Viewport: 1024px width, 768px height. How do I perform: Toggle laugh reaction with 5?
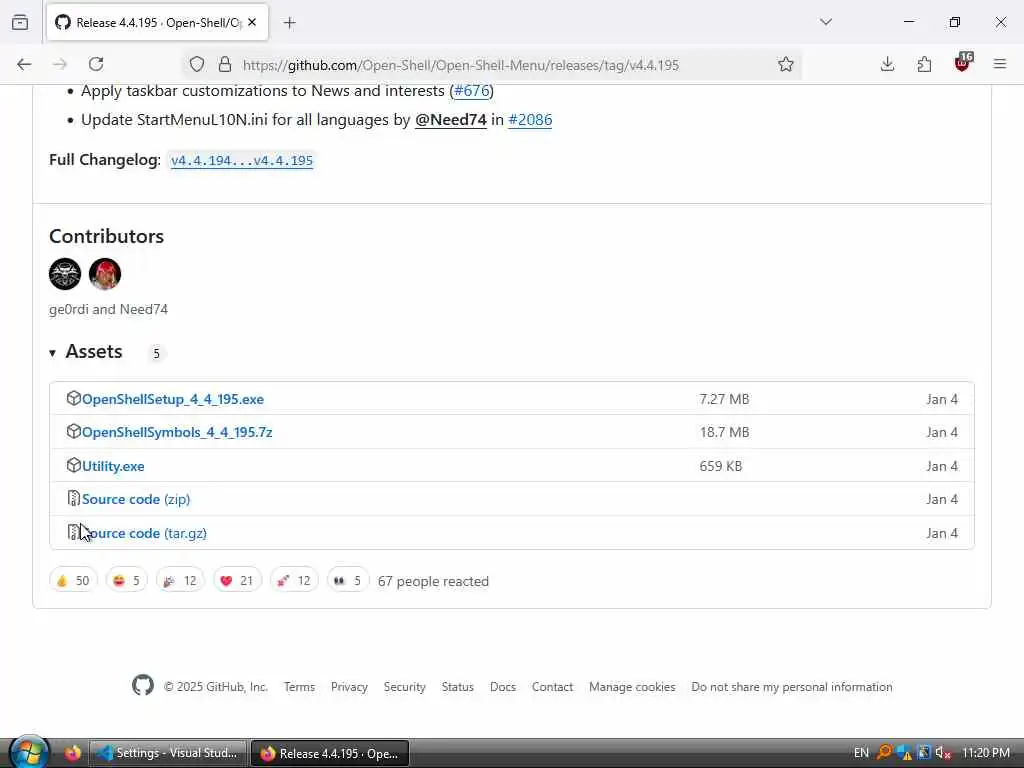pos(127,581)
